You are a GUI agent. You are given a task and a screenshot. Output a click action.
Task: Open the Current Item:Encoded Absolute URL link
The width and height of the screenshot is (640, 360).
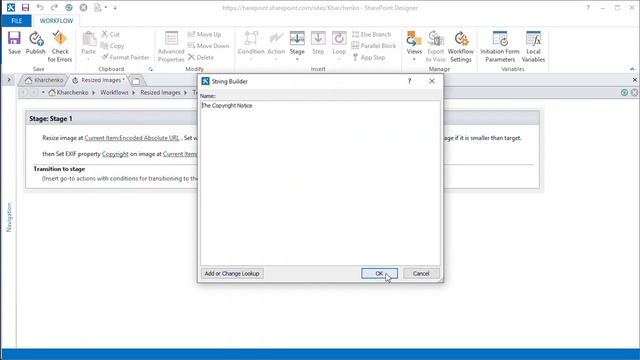pos(132,138)
